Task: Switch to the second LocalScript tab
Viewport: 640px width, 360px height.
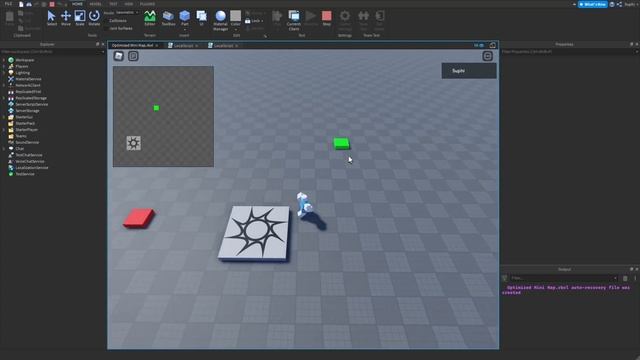Action: pos(223,45)
